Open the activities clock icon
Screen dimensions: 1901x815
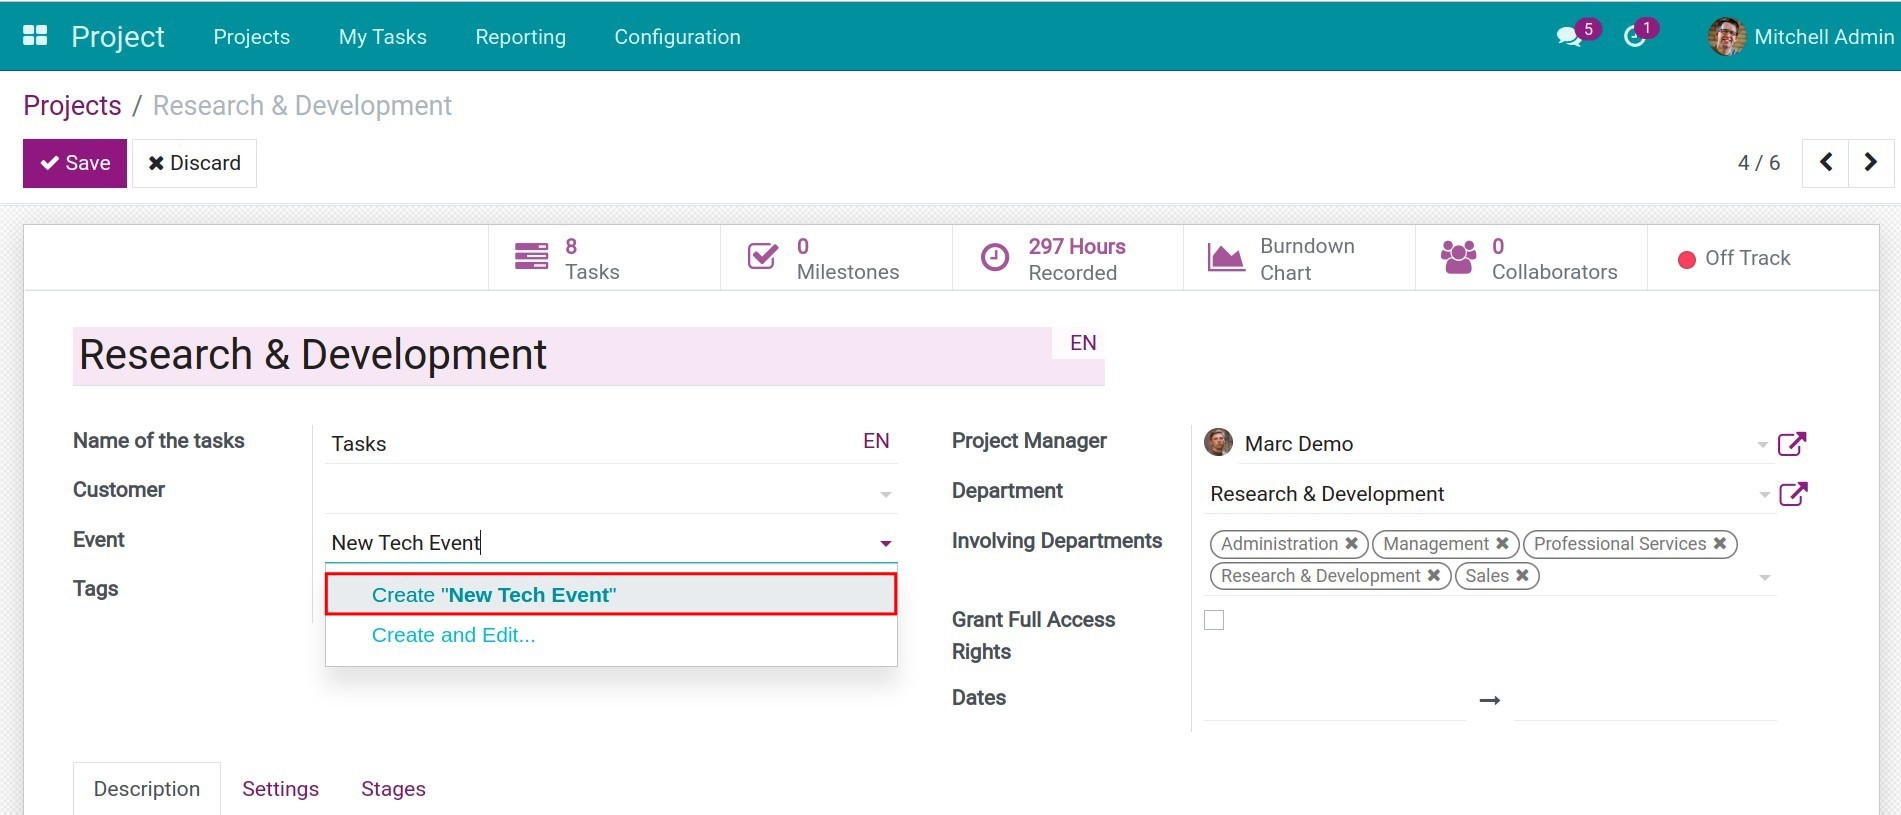(x=1634, y=37)
